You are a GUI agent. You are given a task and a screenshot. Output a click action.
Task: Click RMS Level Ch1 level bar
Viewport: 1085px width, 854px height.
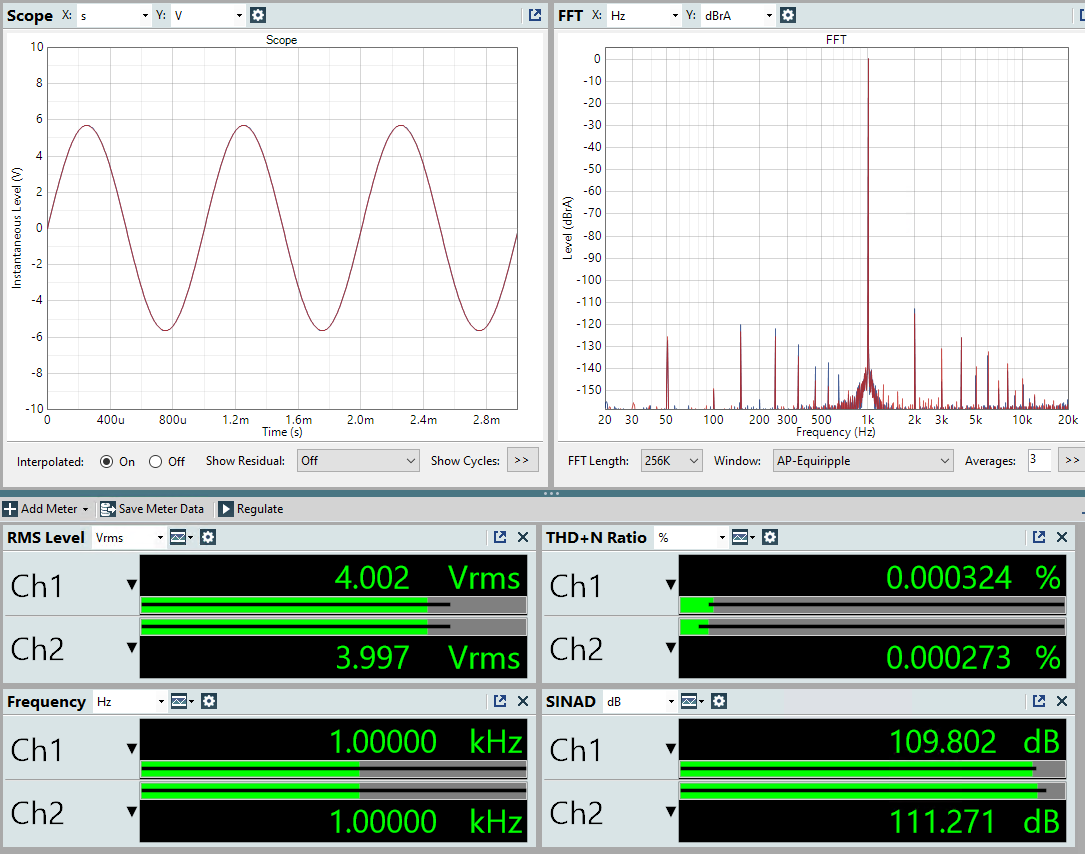[333, 604]
